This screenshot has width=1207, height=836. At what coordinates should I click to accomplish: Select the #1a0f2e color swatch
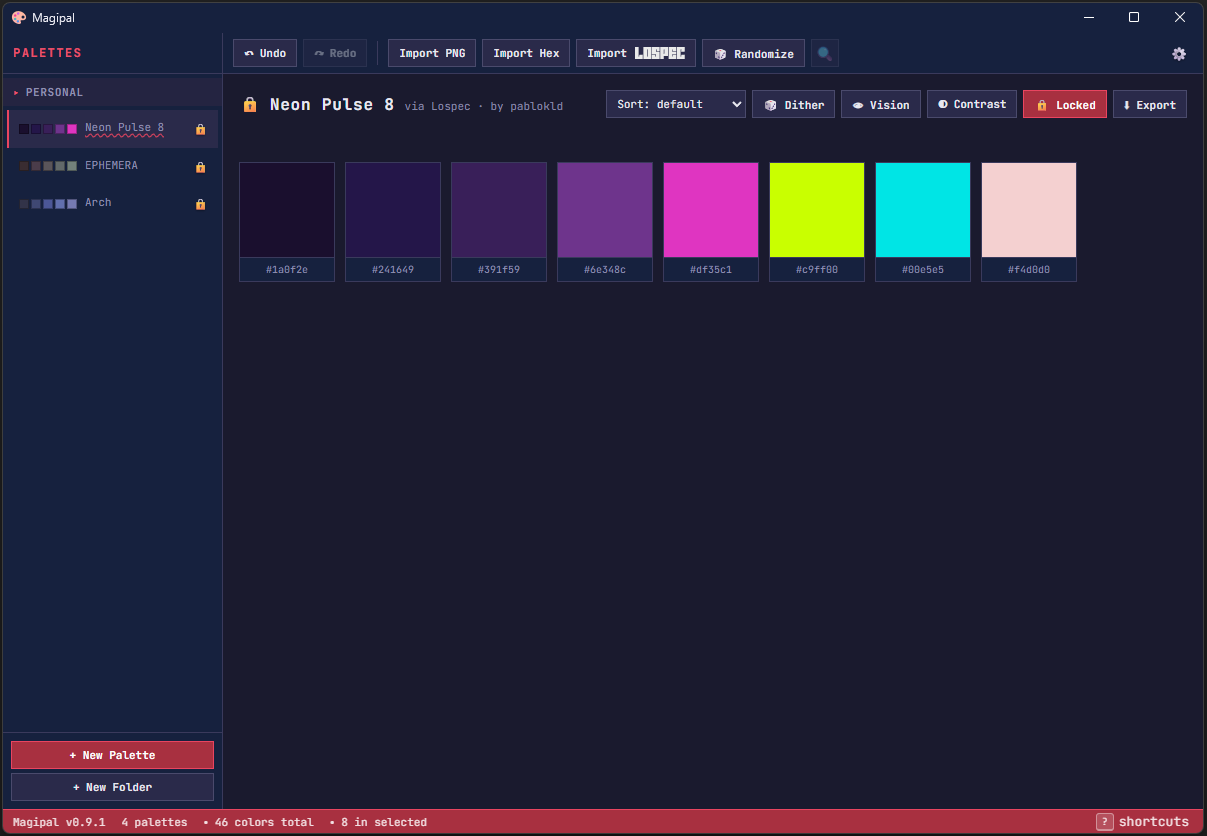point(287,210)
